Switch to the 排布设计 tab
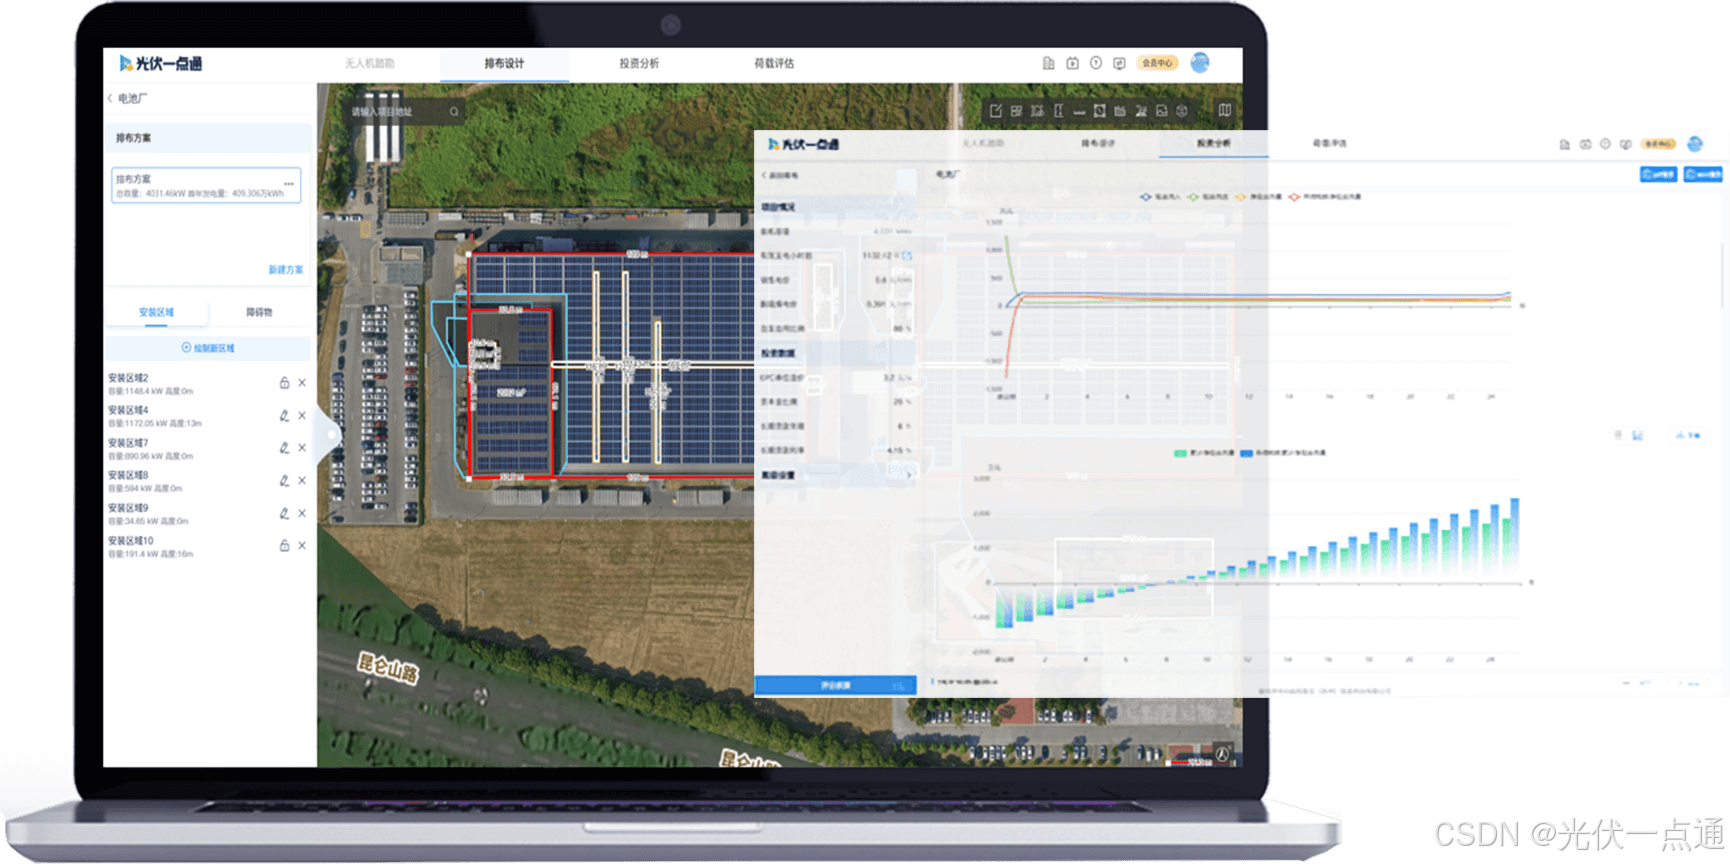Viewport: 1730px width, 864px height. click(504, 63)
